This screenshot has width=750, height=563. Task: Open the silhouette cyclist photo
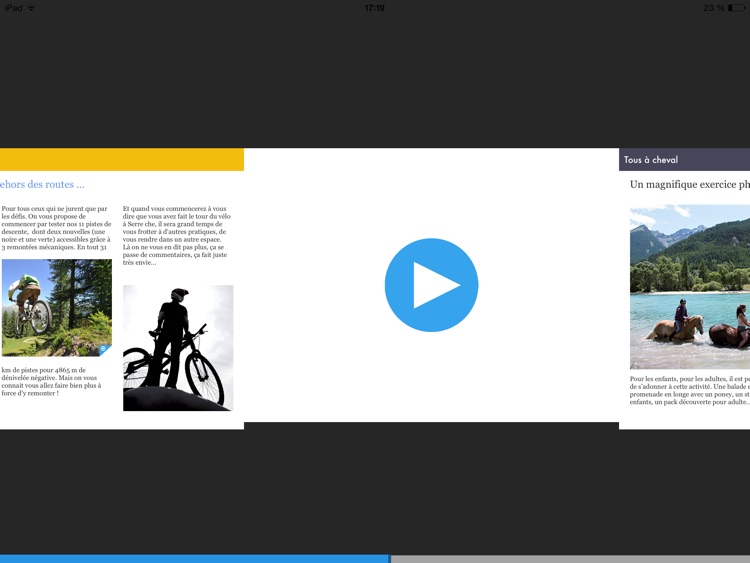(x=178, y=348)
